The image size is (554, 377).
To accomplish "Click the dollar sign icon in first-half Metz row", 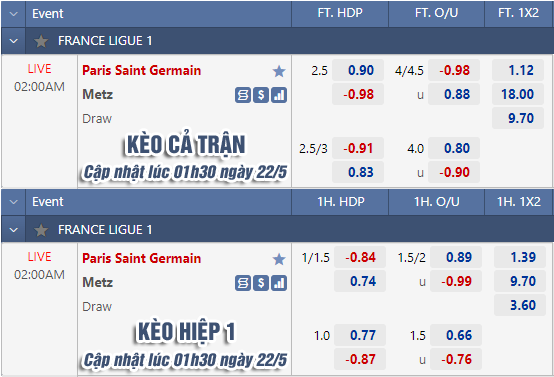I will click(x=261, y=283).
